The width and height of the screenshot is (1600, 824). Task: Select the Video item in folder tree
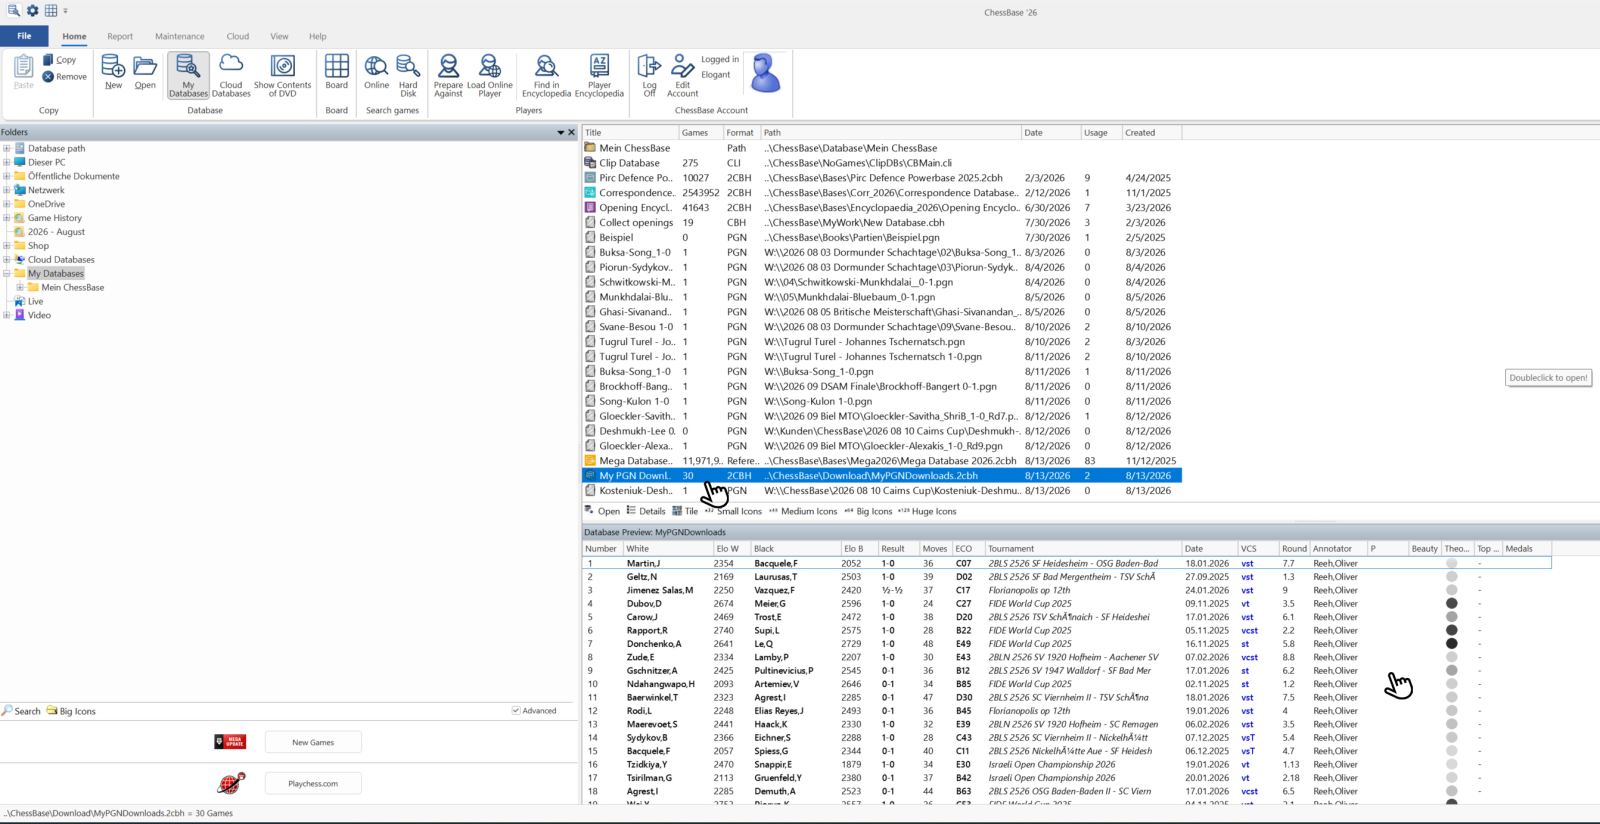39,315
